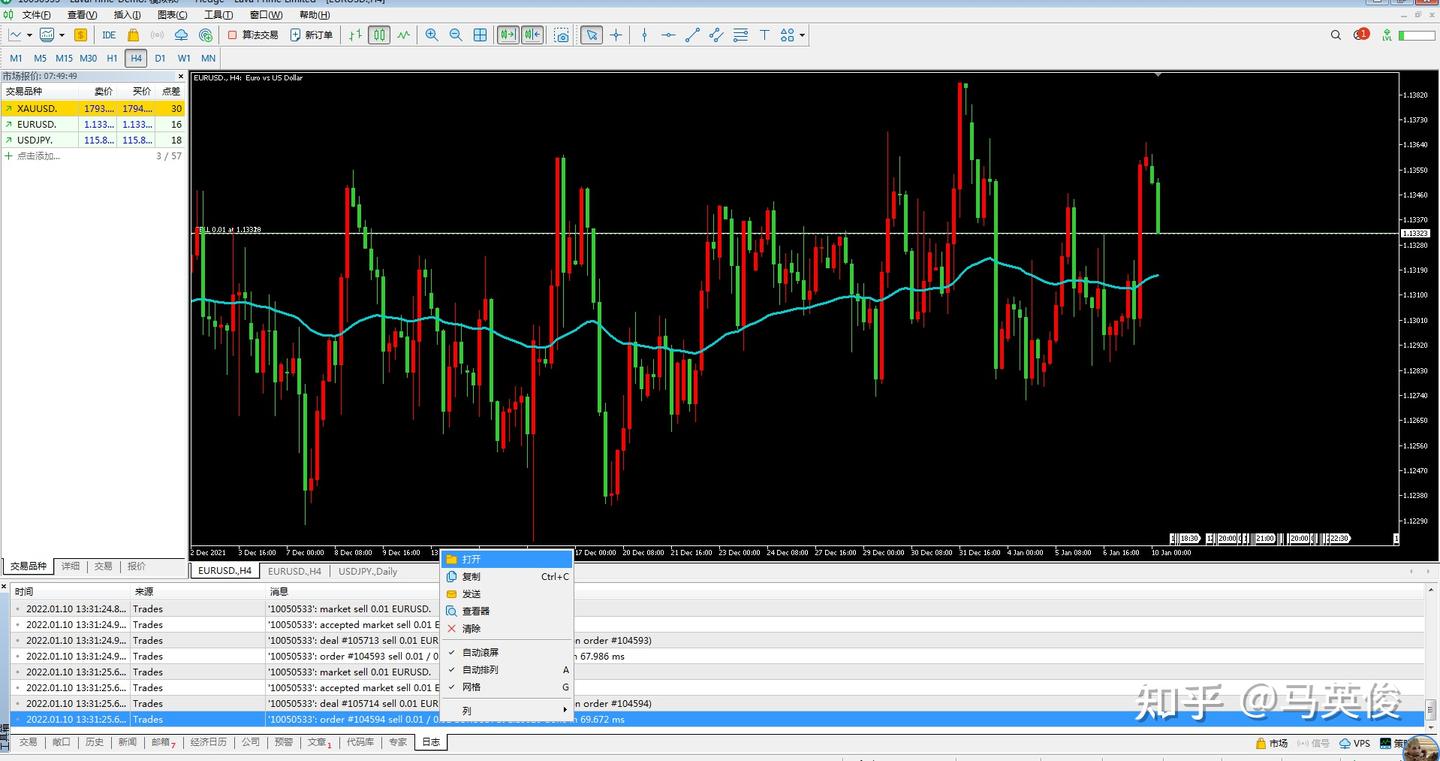Click the zoom in magnifier icon
Screen dimensions: 1440x761
click(x=431, y=35)
